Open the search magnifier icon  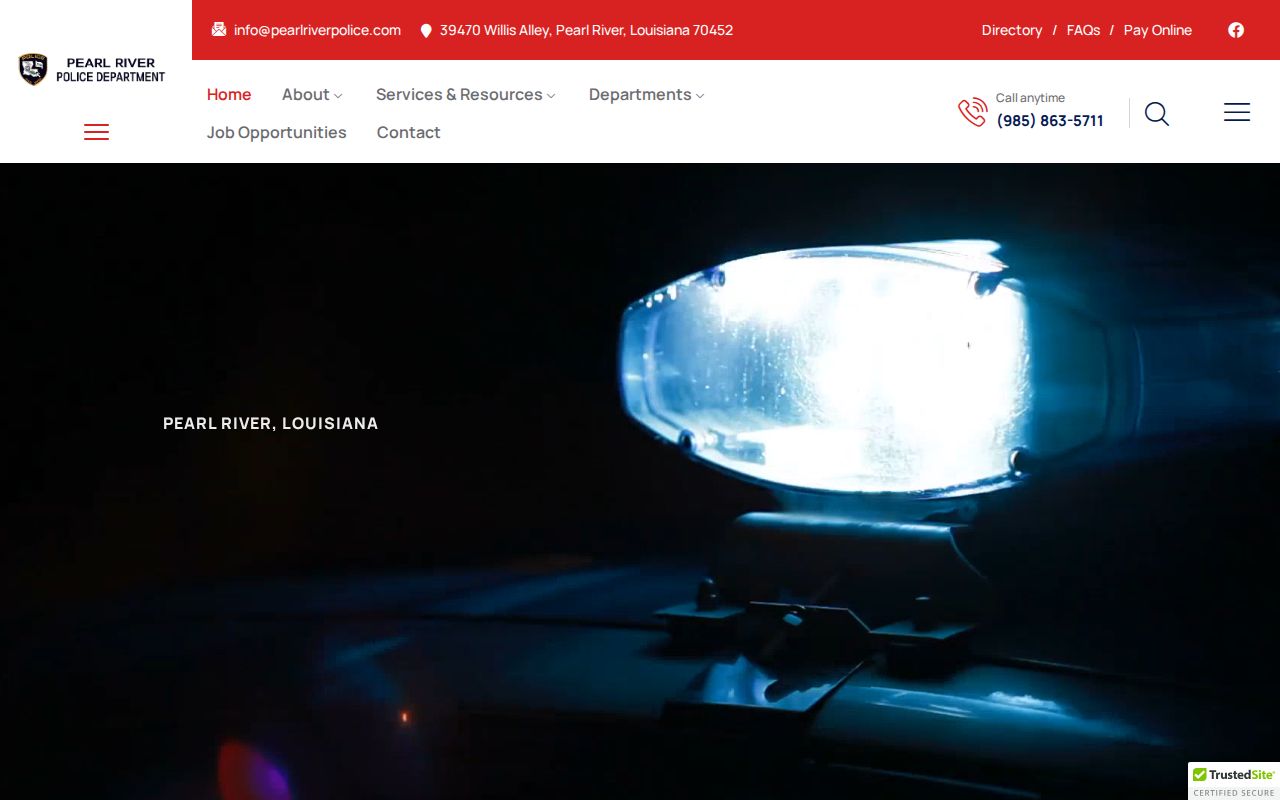[x=1157, y=113]
